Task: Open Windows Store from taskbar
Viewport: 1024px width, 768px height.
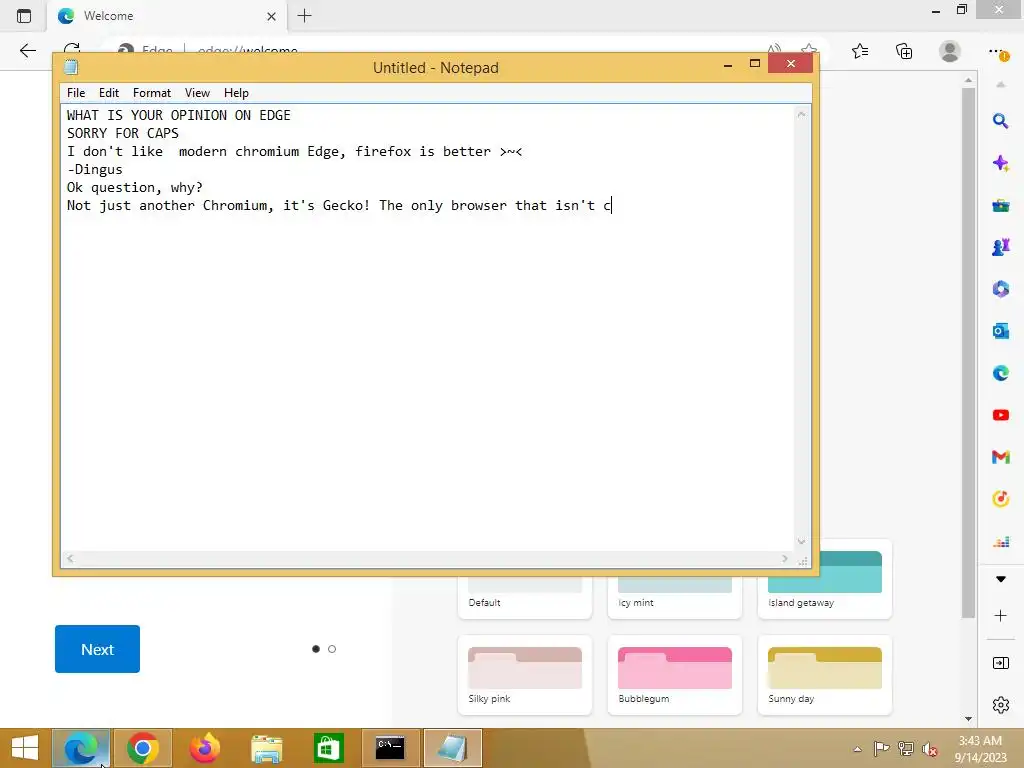Action: click(x=328, y=748)
